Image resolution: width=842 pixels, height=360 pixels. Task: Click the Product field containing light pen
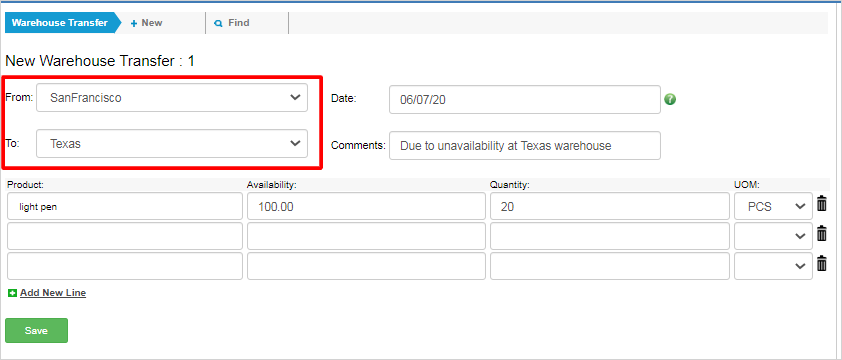coord(125,206)
